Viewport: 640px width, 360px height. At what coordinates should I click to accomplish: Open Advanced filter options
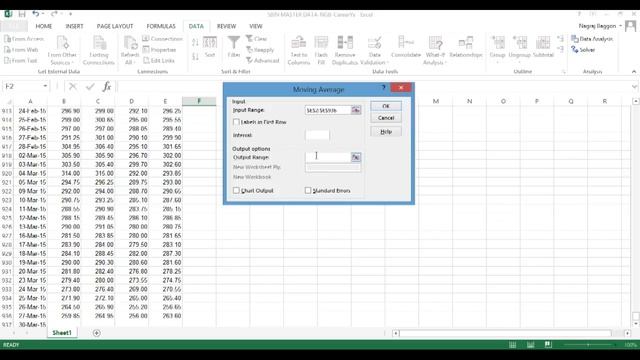click(262, 60)
